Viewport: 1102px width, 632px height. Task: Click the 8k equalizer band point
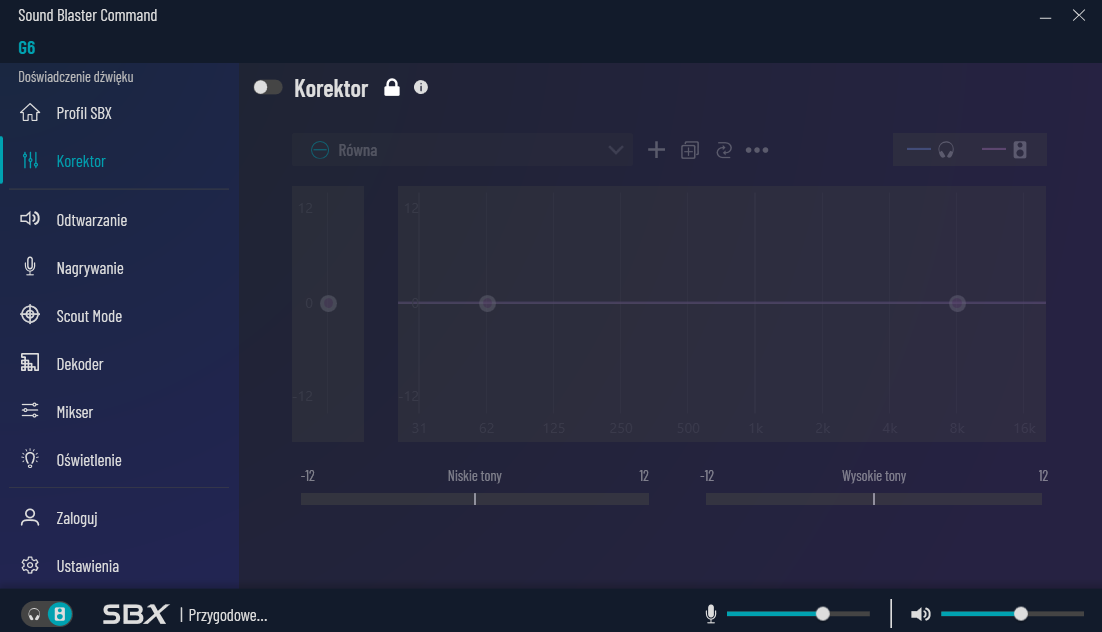pos(957,303)
